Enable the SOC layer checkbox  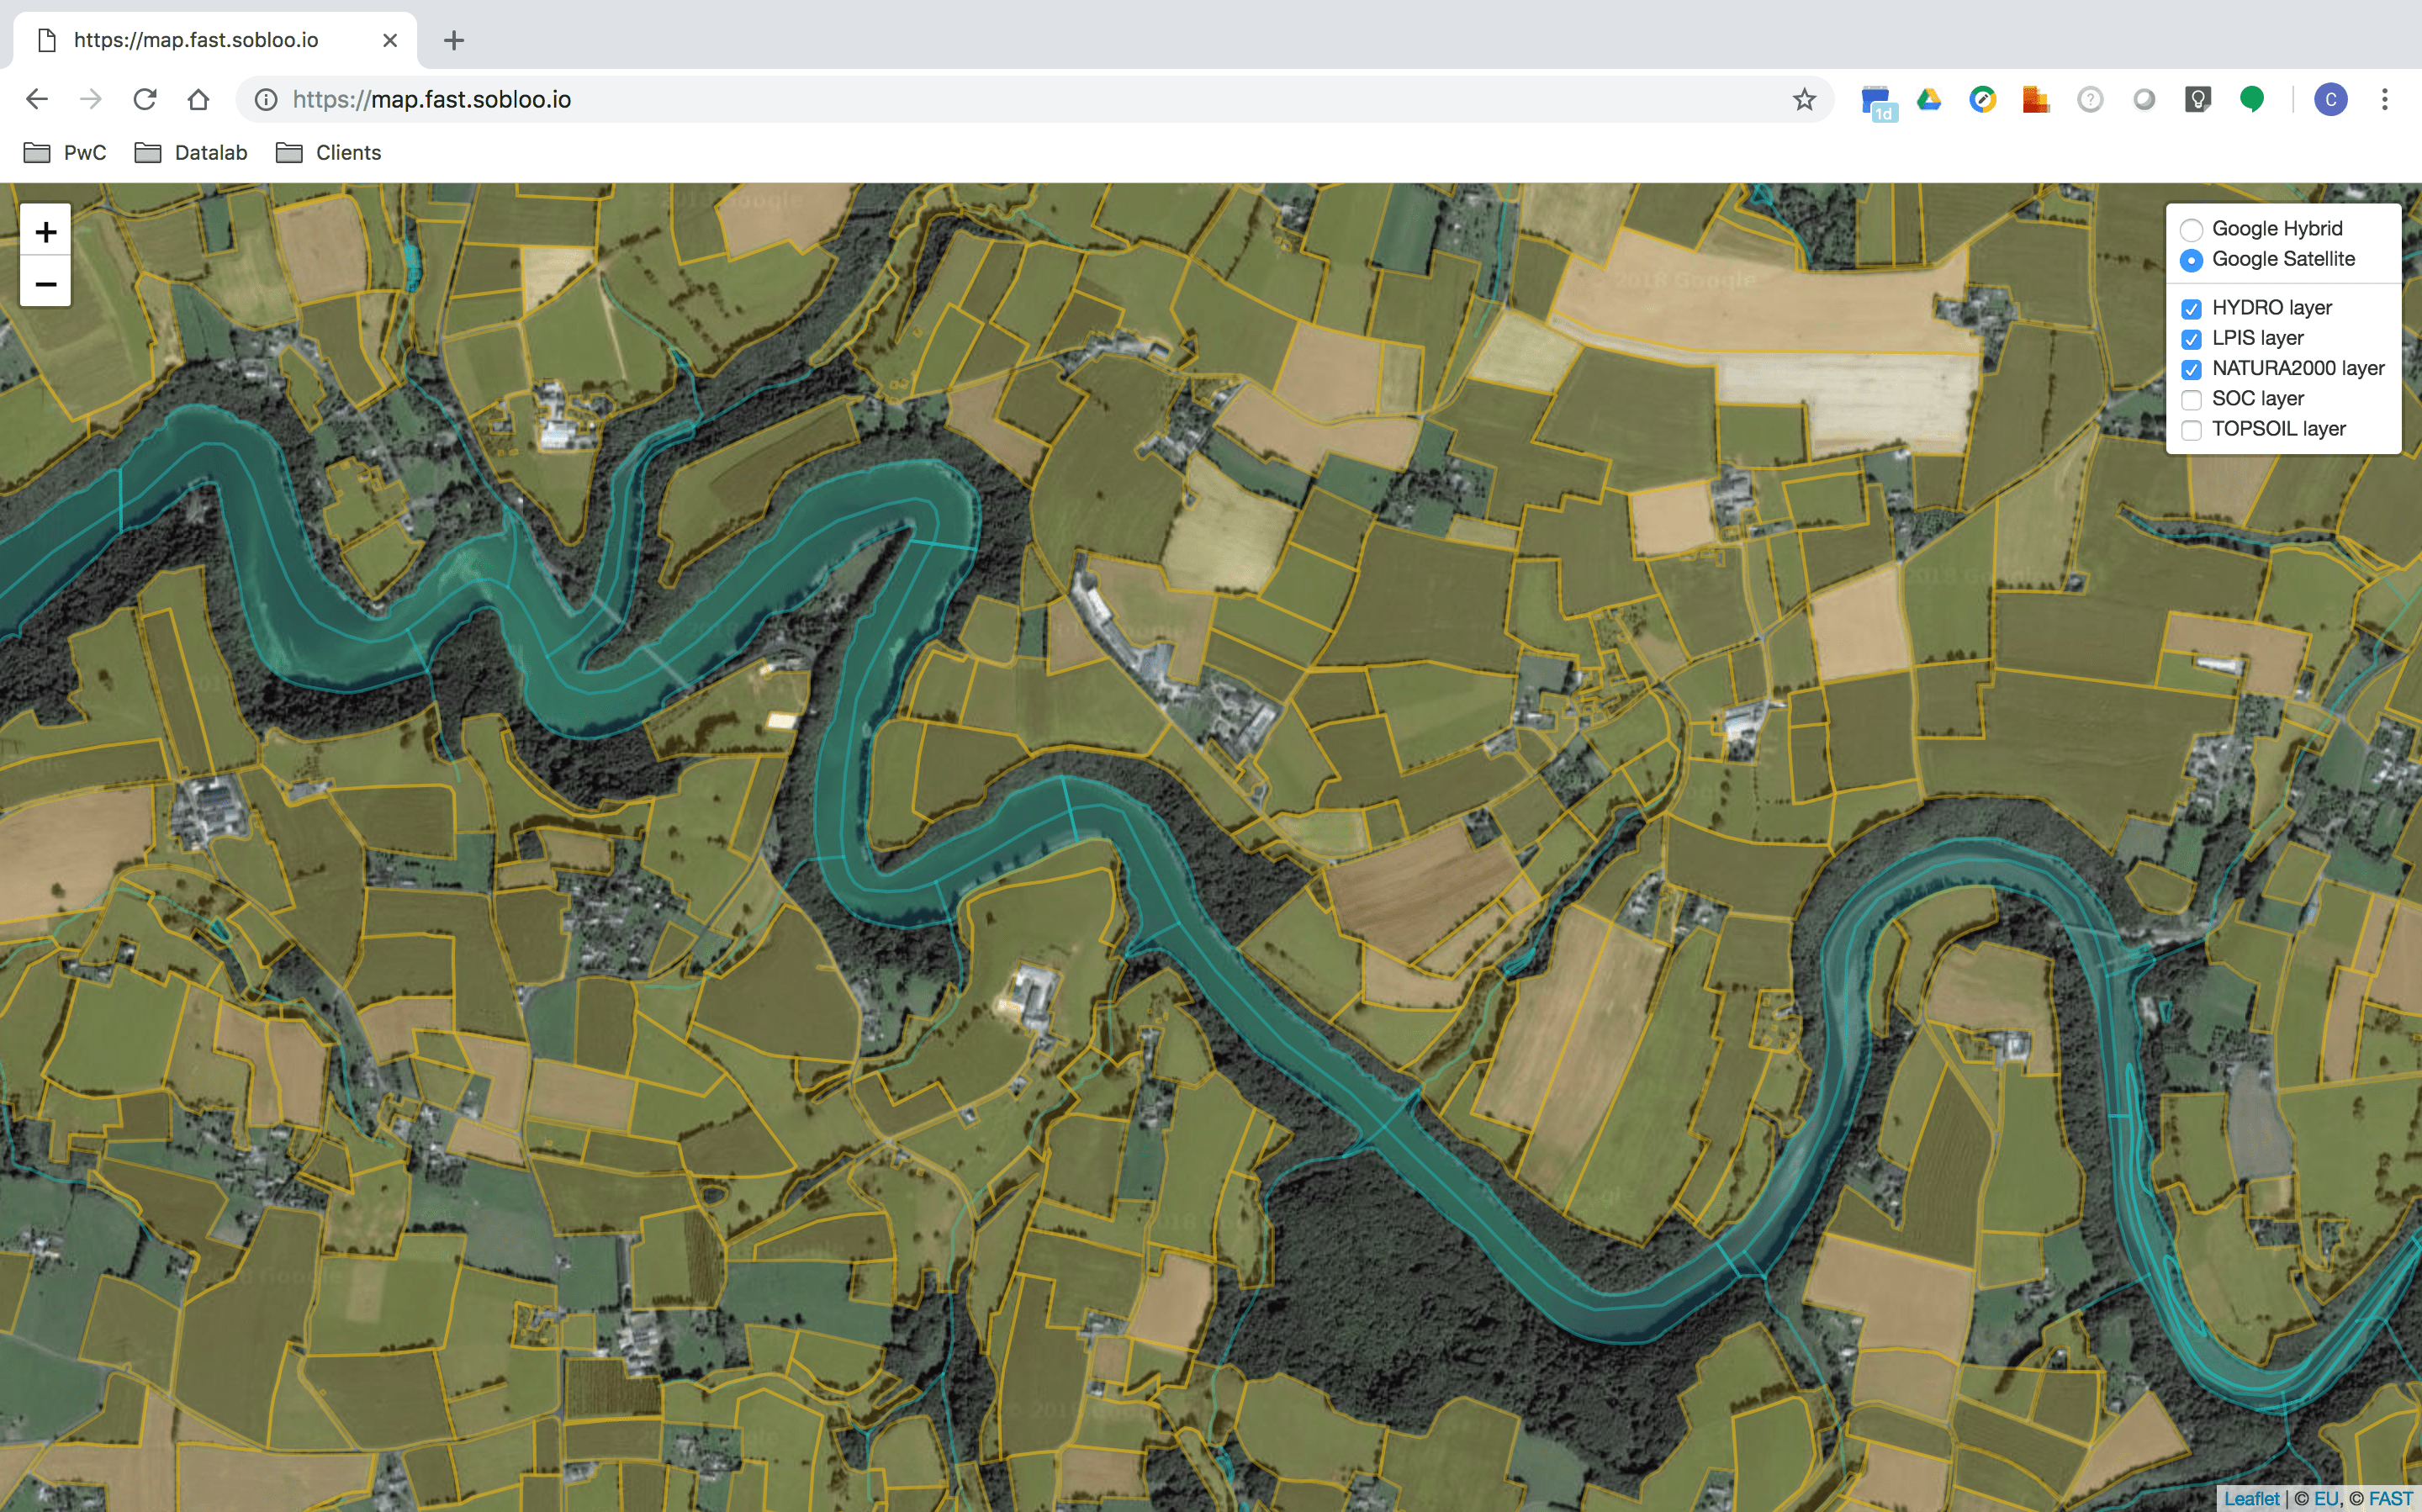tap(2191, 400)
